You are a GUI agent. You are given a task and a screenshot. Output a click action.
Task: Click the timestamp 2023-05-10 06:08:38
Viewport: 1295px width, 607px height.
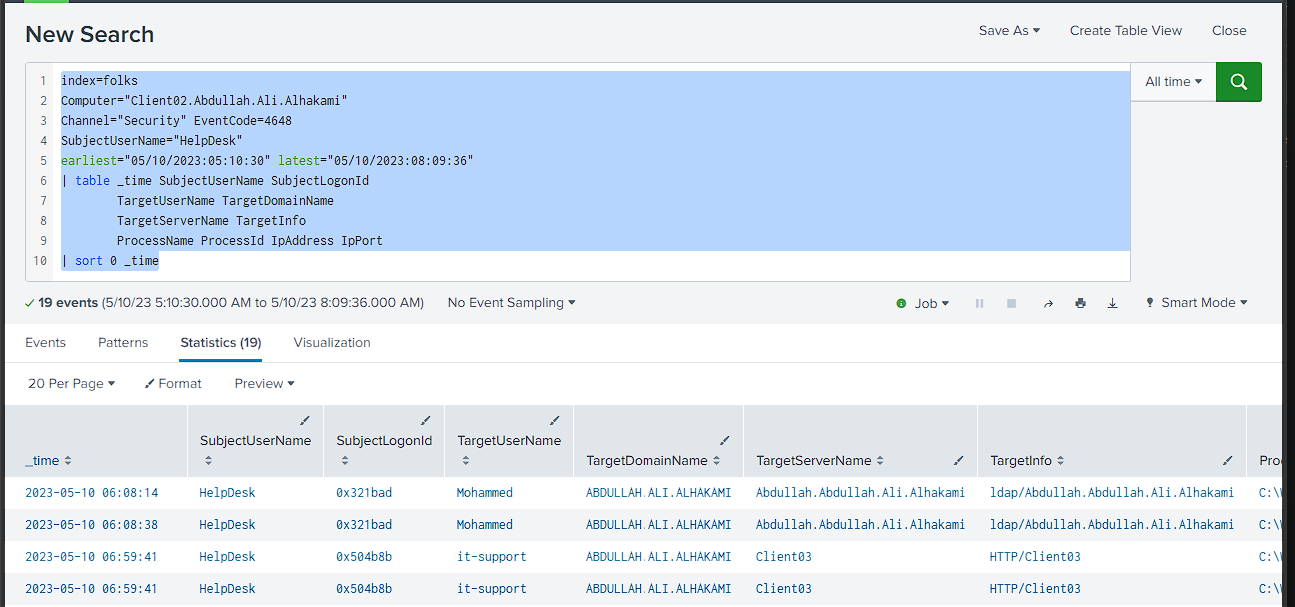coord(91,525)
